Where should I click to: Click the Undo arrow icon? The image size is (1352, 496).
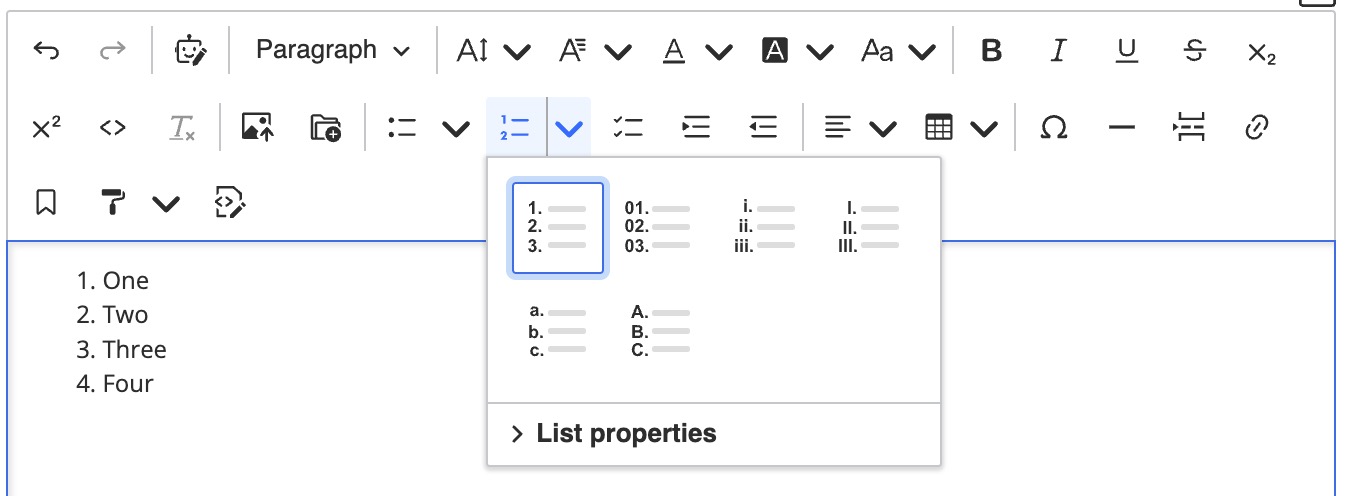46,51
